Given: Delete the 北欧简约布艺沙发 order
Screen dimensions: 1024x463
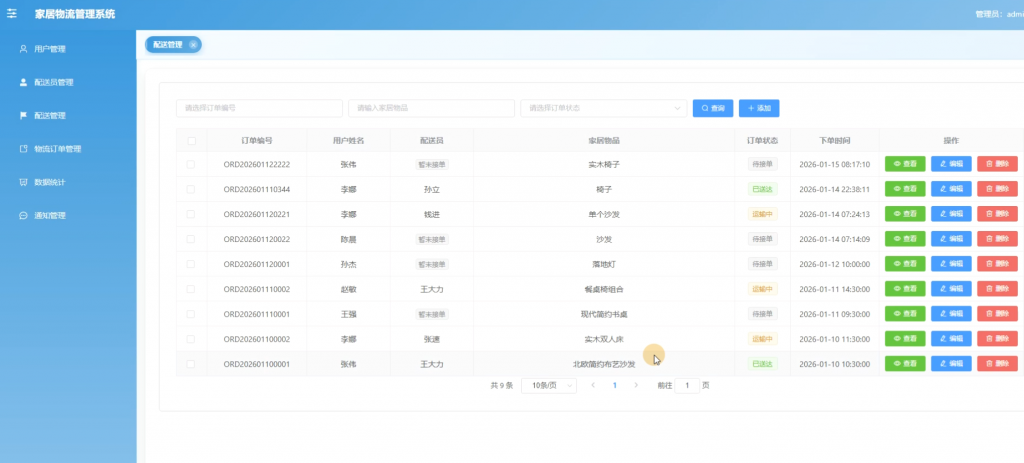Looking at the screenshot, I should coord(997,363).
